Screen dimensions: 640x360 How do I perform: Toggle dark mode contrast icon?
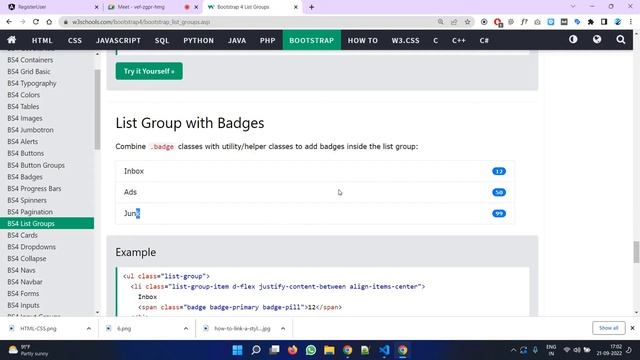(573, 40)
